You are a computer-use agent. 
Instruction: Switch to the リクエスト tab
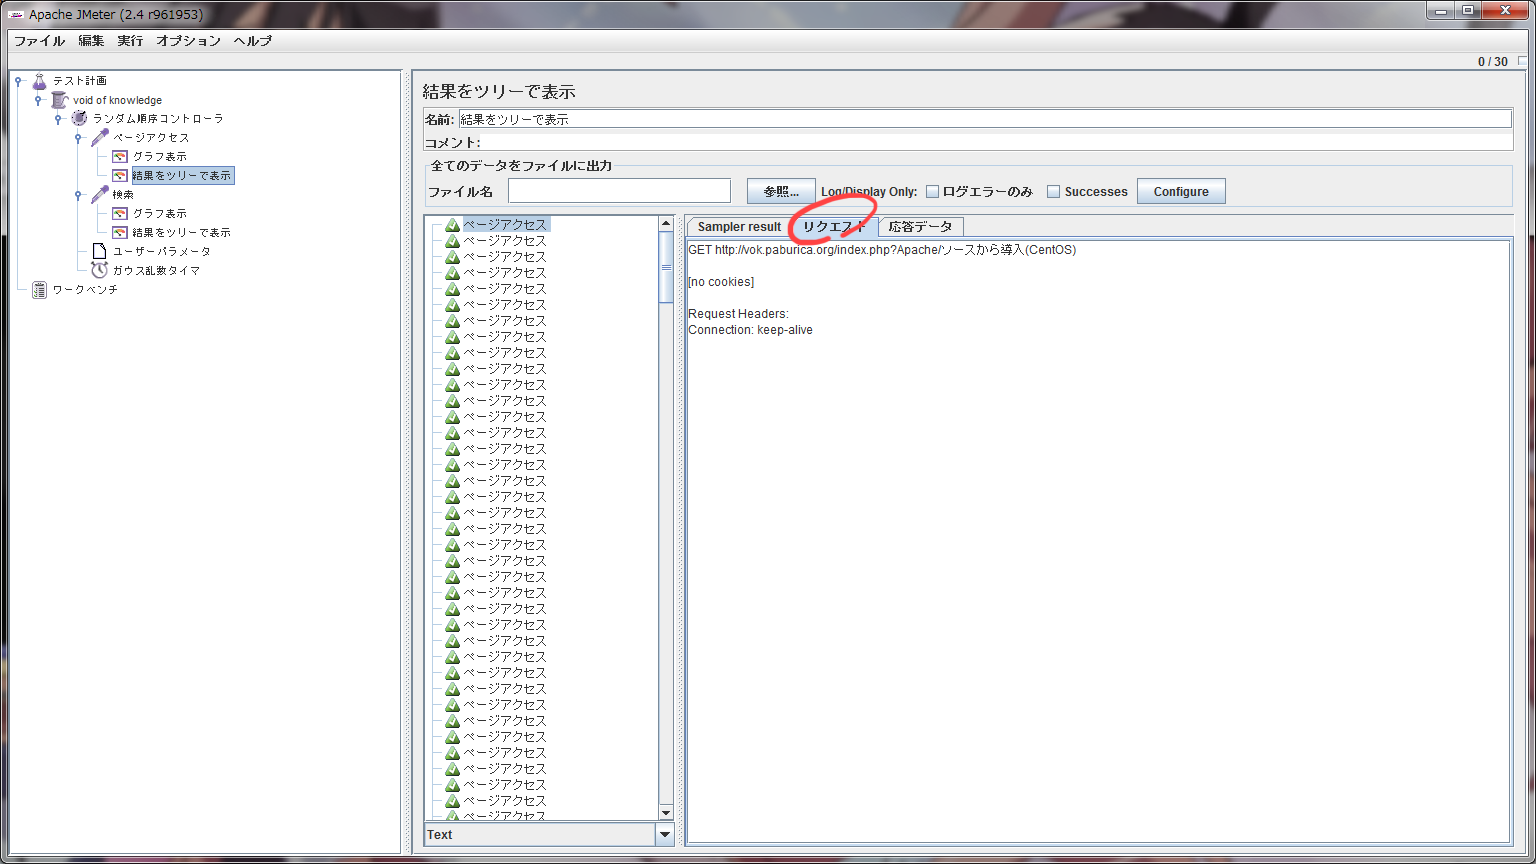(835, 227)
